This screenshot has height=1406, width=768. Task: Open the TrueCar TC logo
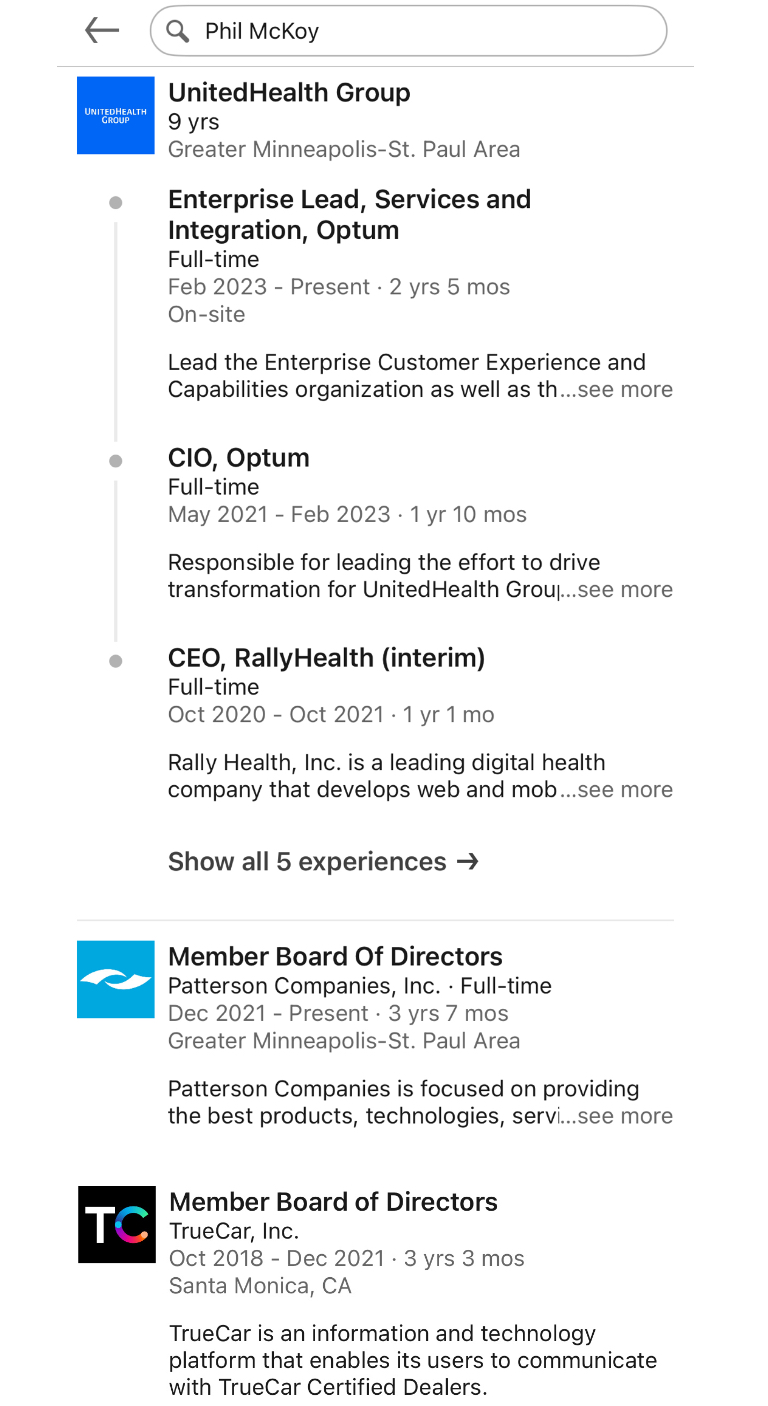117,1225
